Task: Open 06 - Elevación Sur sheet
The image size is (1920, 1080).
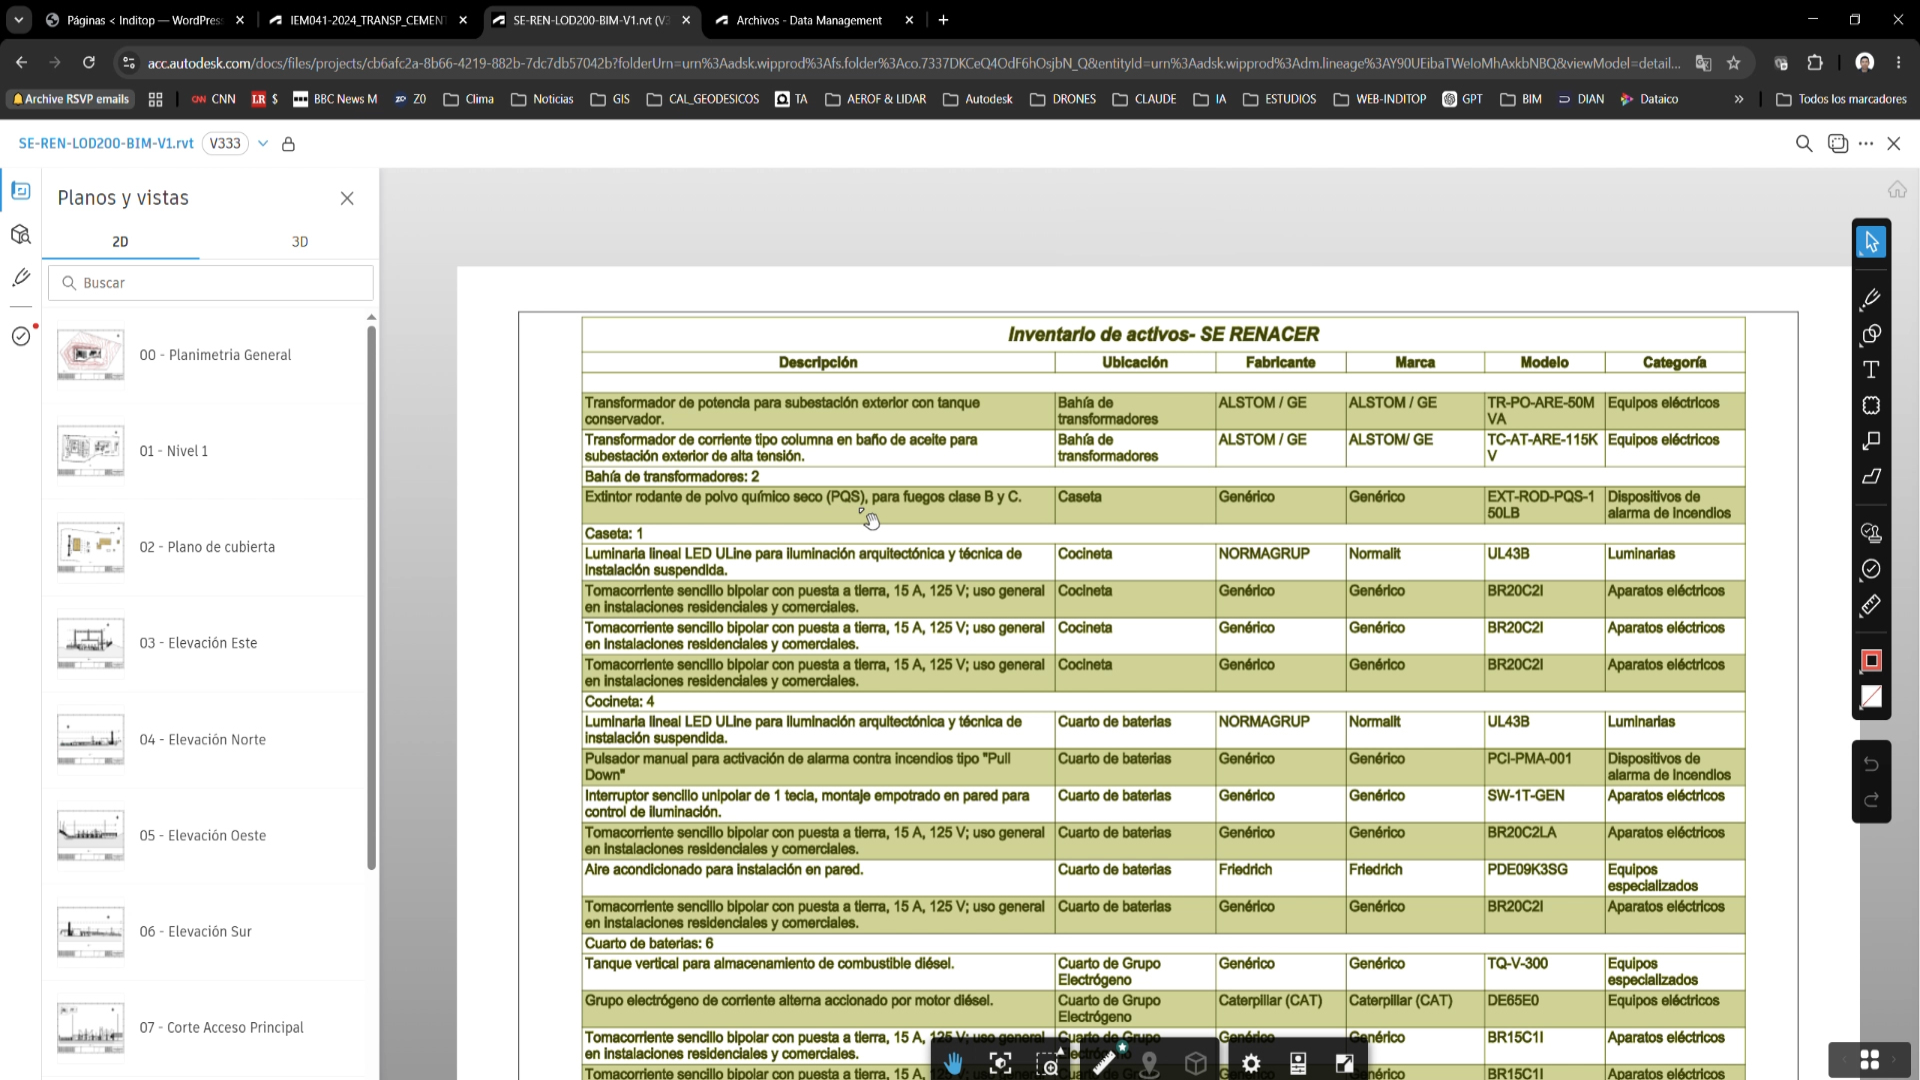Action: coord(205,932)
